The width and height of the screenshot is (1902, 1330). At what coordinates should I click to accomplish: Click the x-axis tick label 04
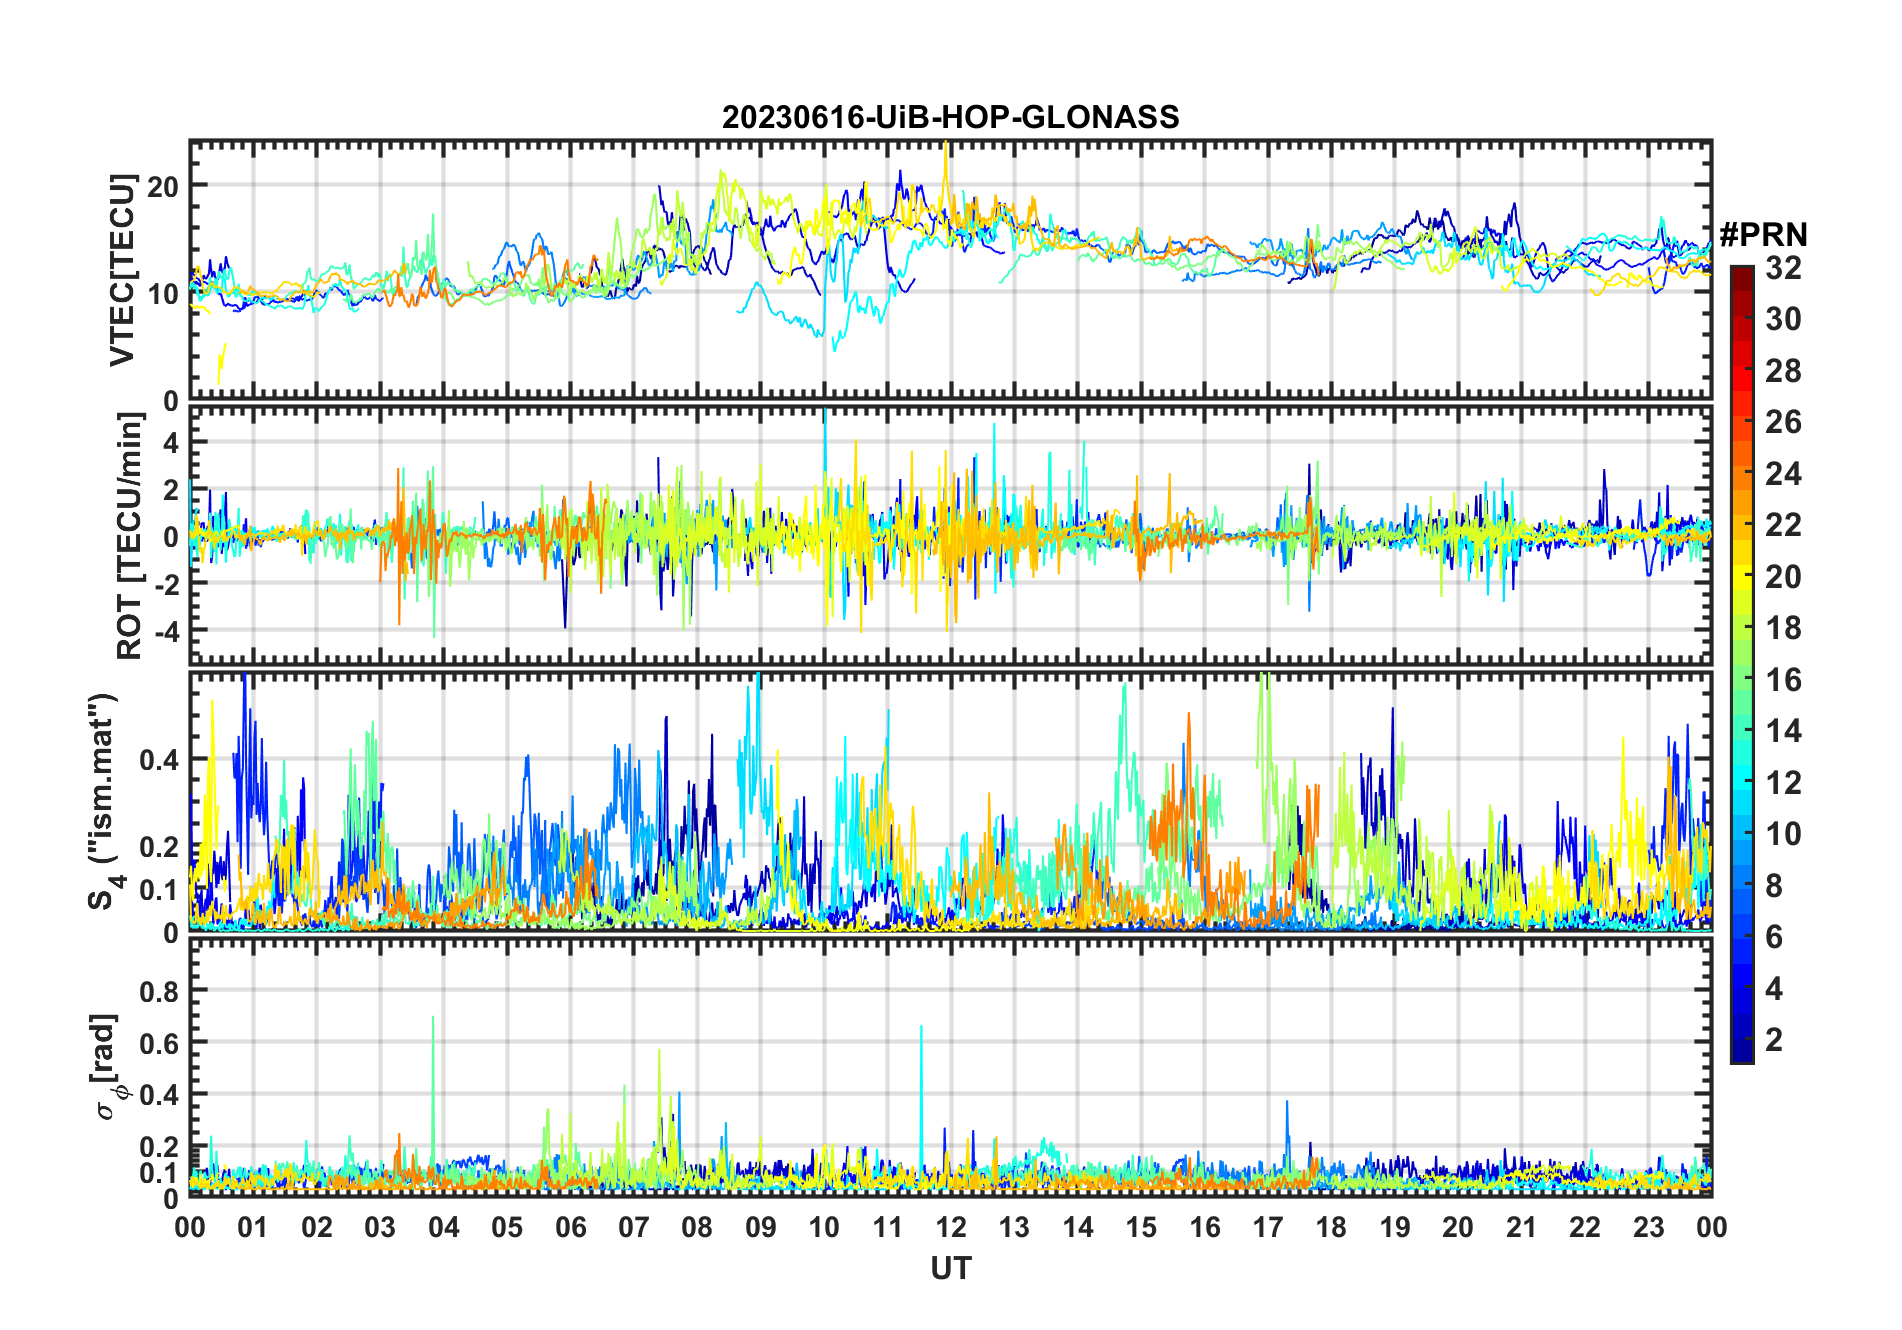pos(444,1227)
